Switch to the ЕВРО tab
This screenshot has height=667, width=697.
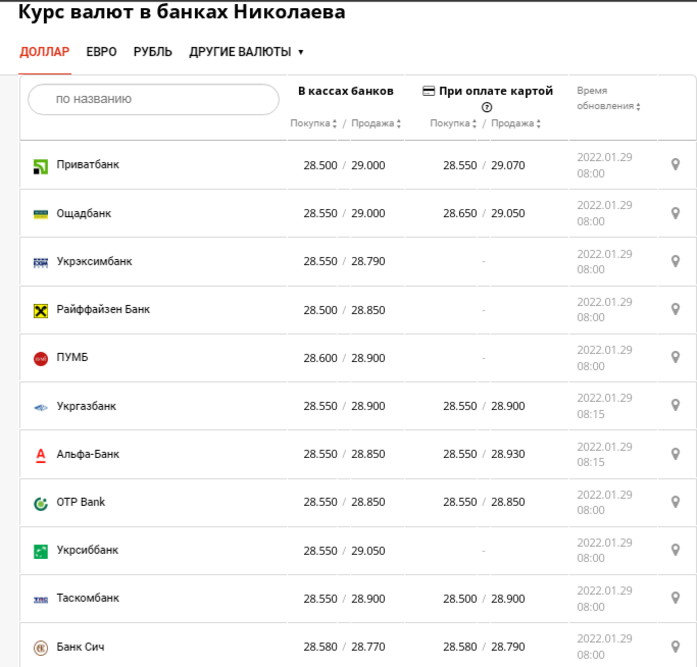(101, 52)
